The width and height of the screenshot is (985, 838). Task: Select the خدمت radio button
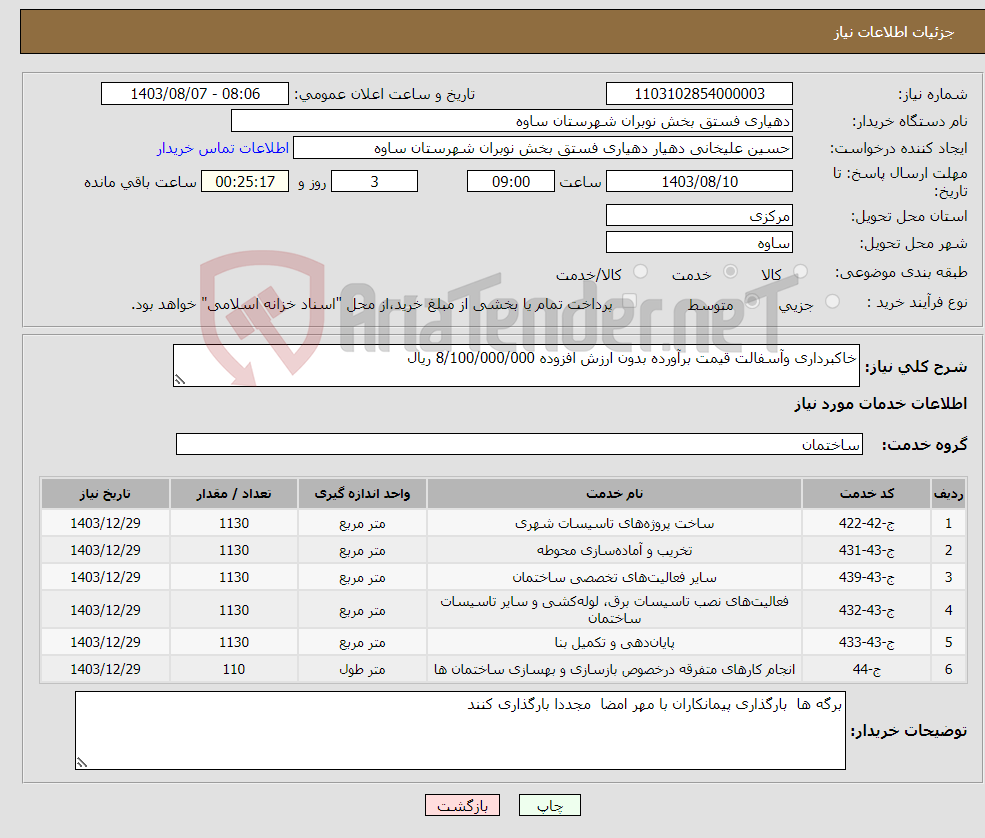pos(730,271)
